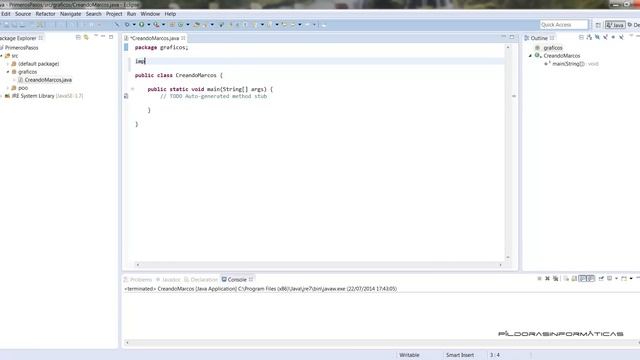Toggle Show Console on standard error change
The image size is (640, 360).
(591, 278)
